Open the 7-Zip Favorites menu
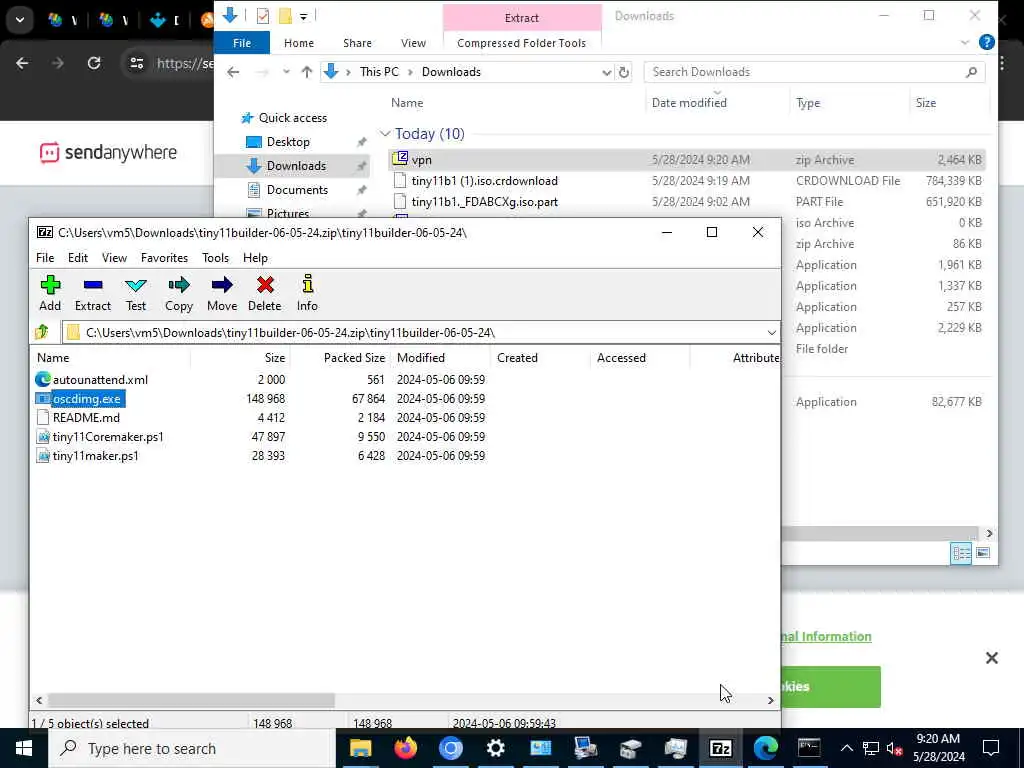The image size is (1024, 768). tap(164, 258)
